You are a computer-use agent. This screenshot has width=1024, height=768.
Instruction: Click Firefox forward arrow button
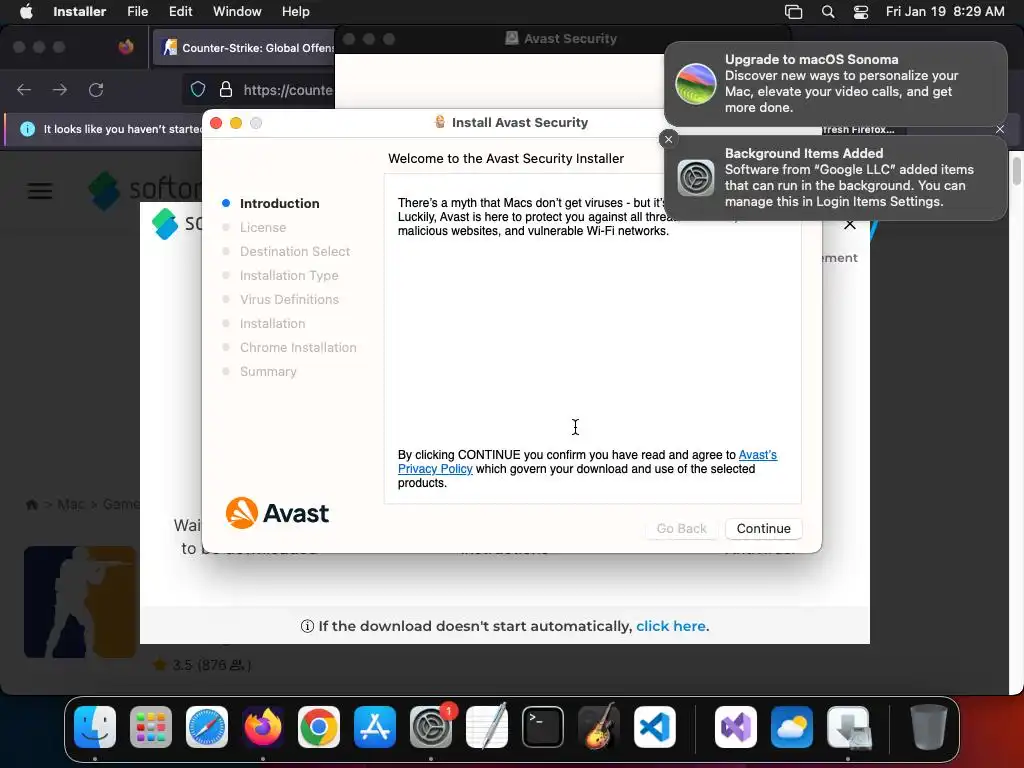60,89
